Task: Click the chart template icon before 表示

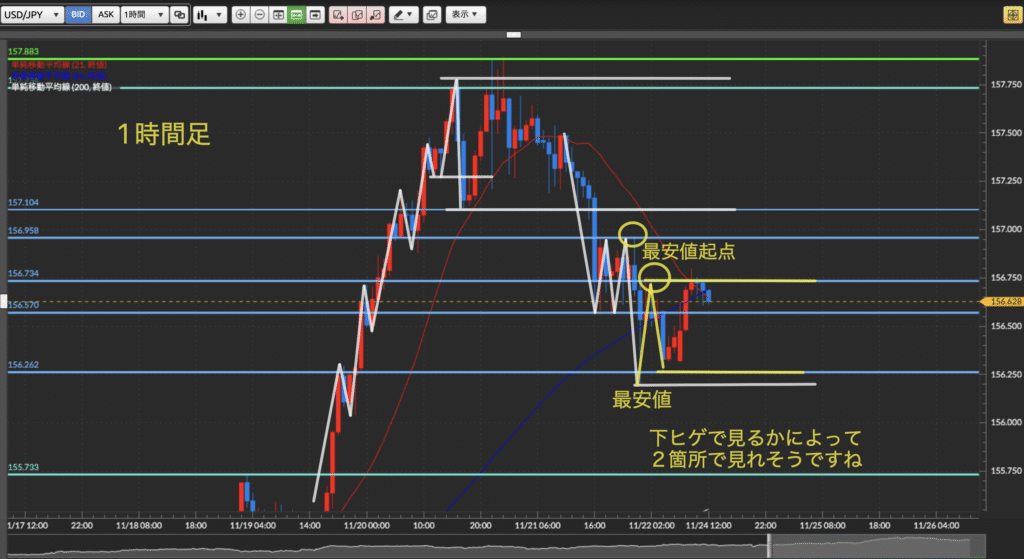Action: (x=431, y=16)
